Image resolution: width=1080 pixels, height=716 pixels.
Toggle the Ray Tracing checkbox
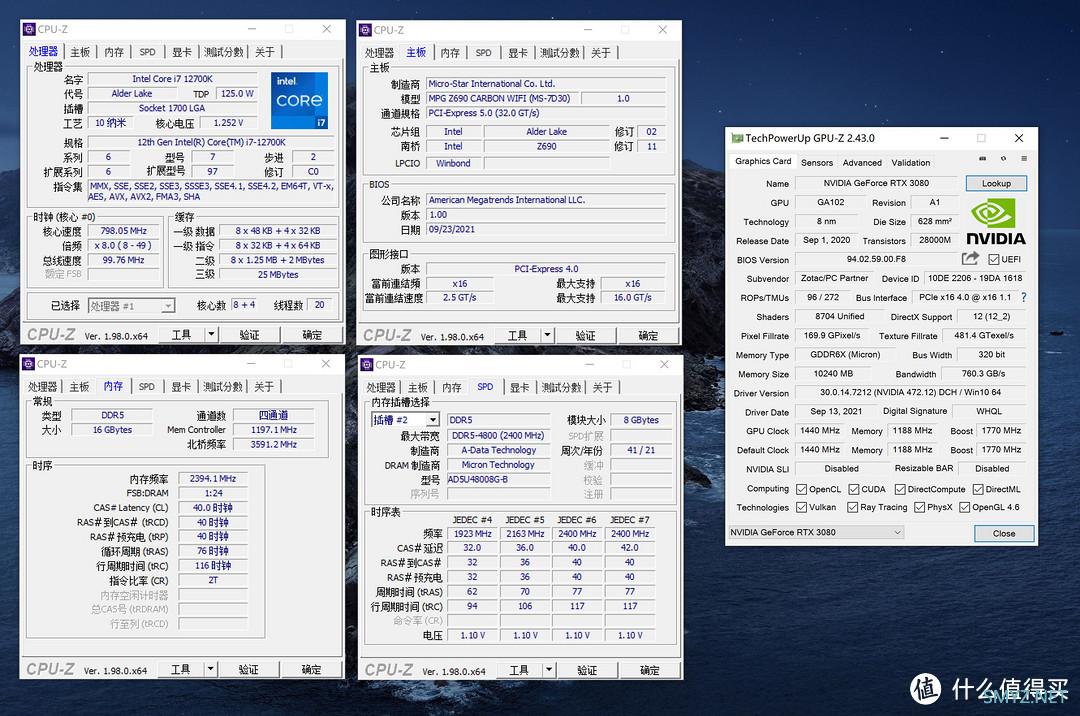click(x=852, y=507)
